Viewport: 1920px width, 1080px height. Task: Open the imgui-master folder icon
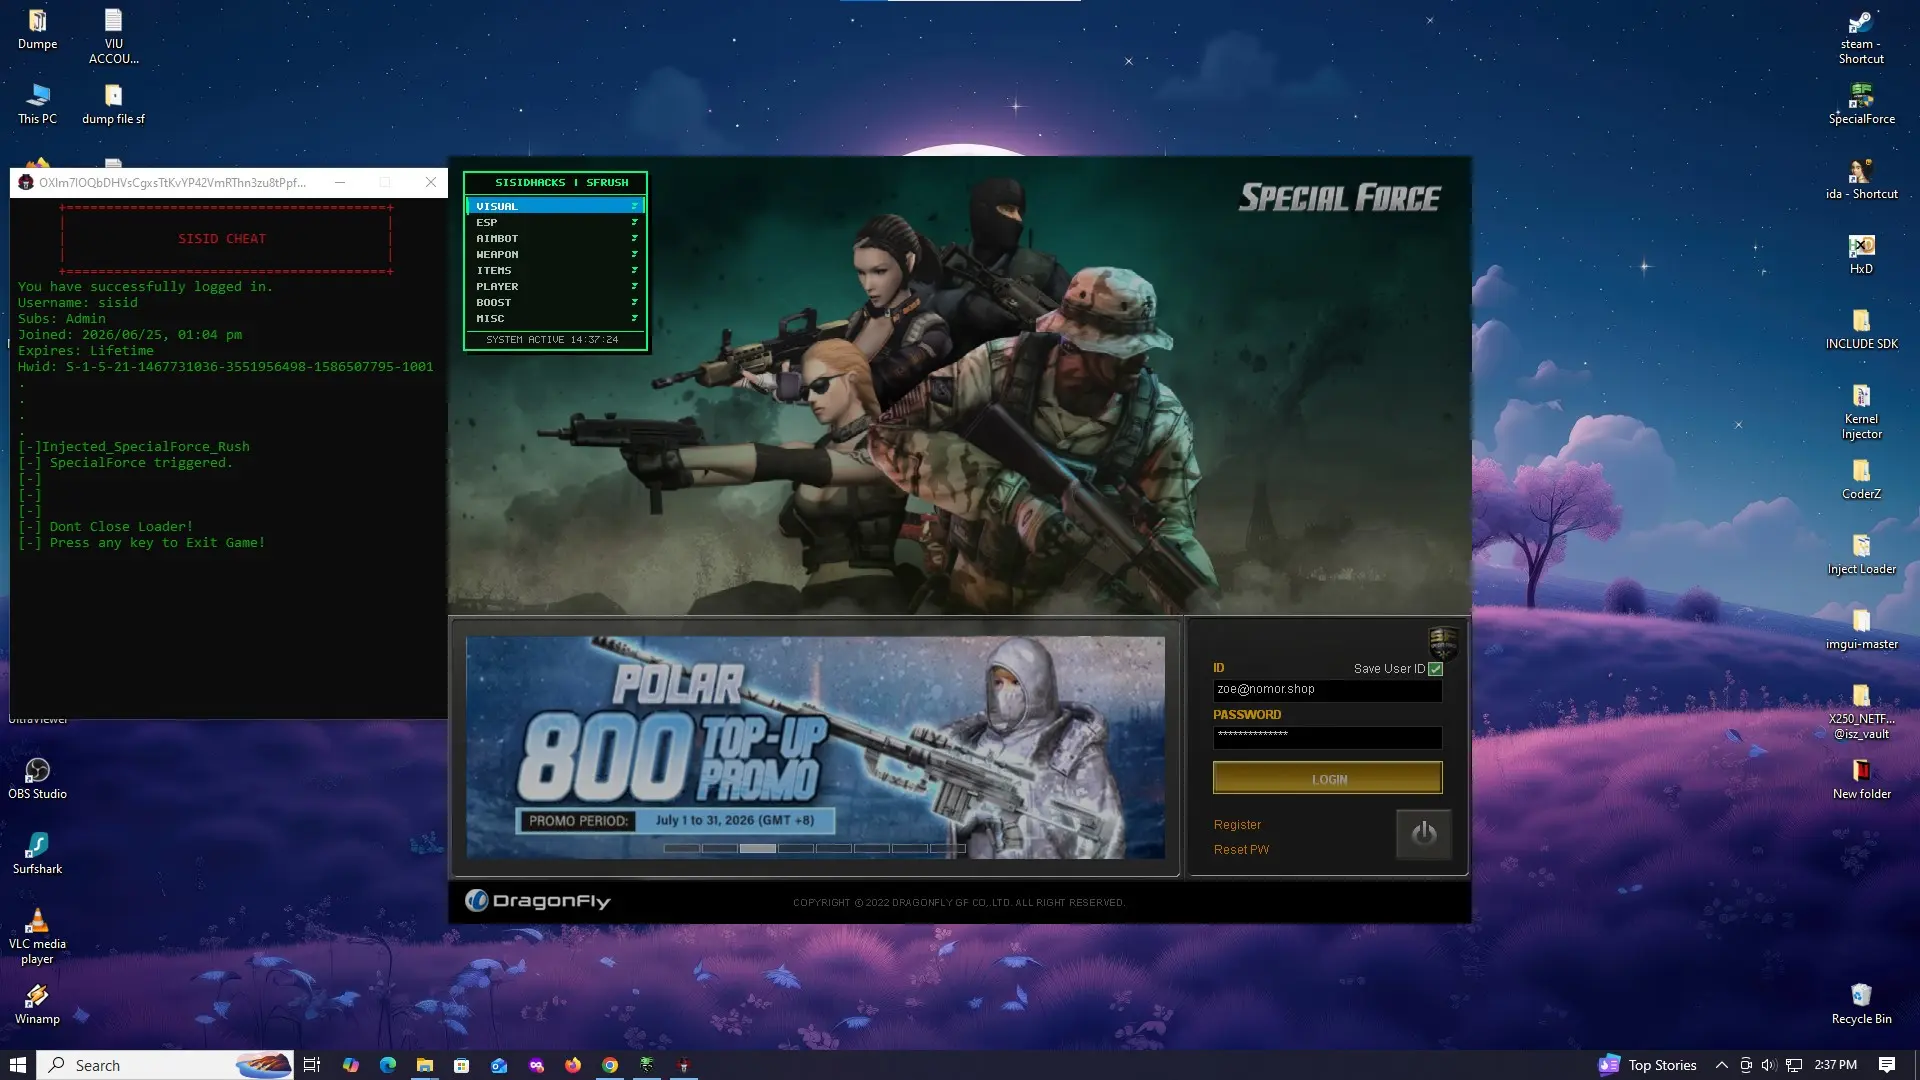click(1861, 629)
